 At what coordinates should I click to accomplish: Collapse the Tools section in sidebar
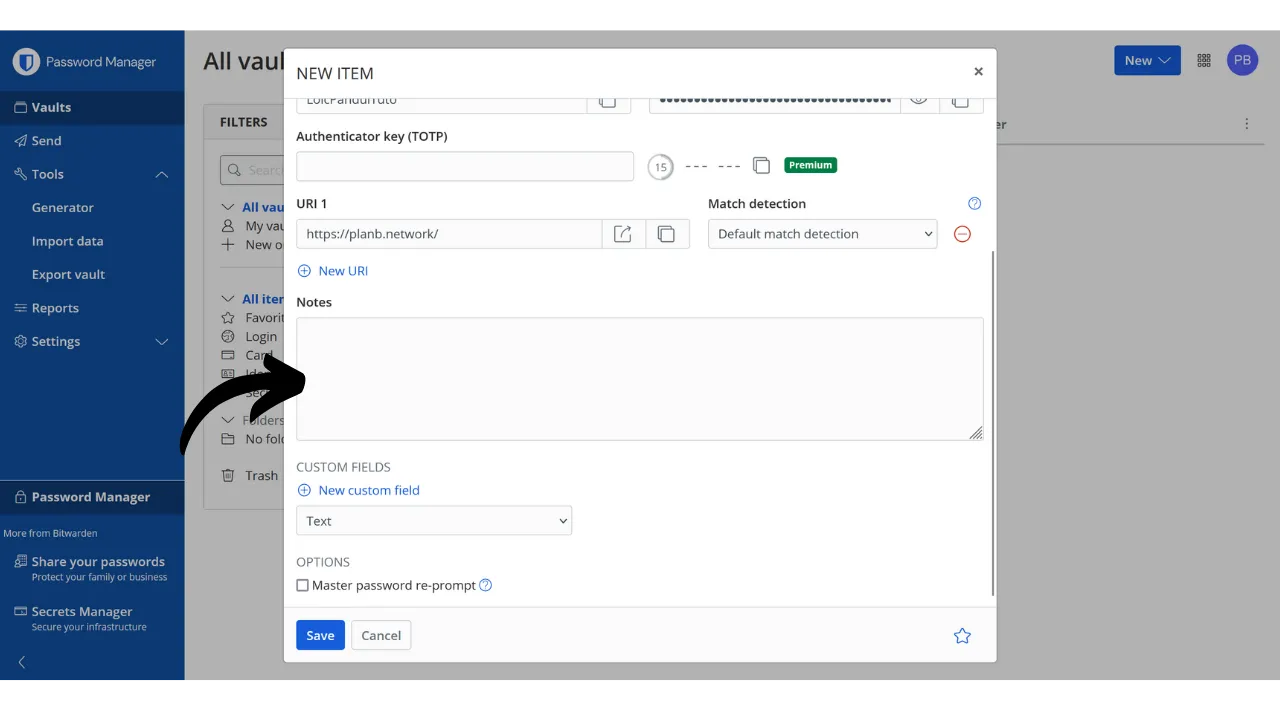coord(161,174)
